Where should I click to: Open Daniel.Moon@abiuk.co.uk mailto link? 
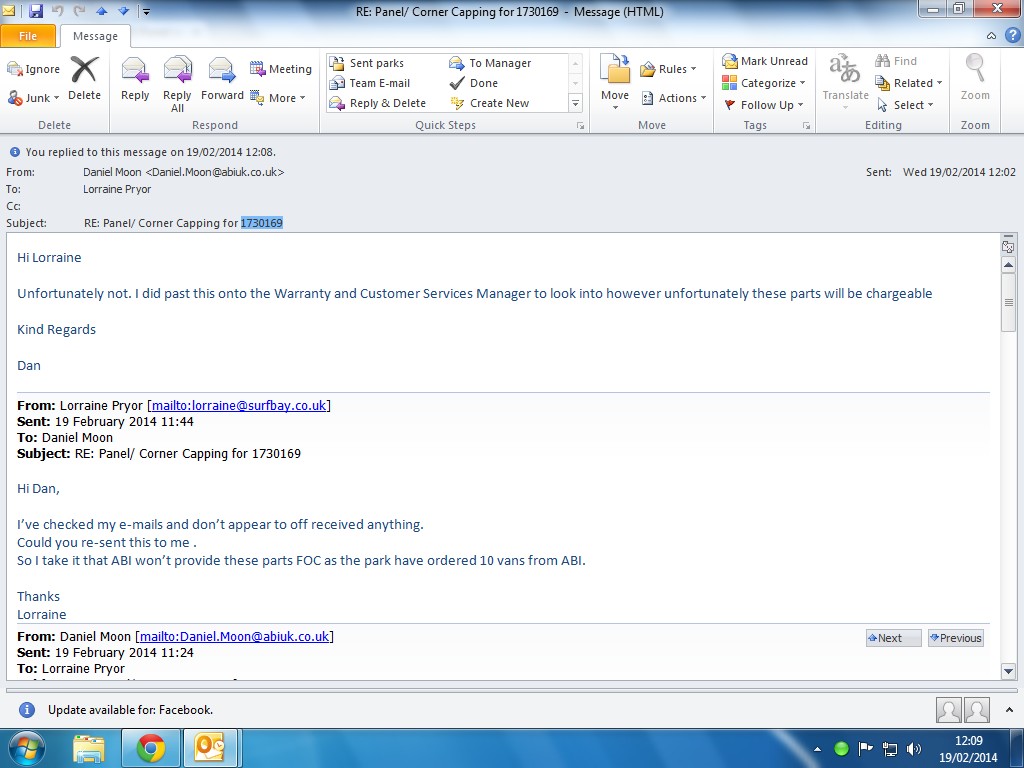[x=234, y=636]
